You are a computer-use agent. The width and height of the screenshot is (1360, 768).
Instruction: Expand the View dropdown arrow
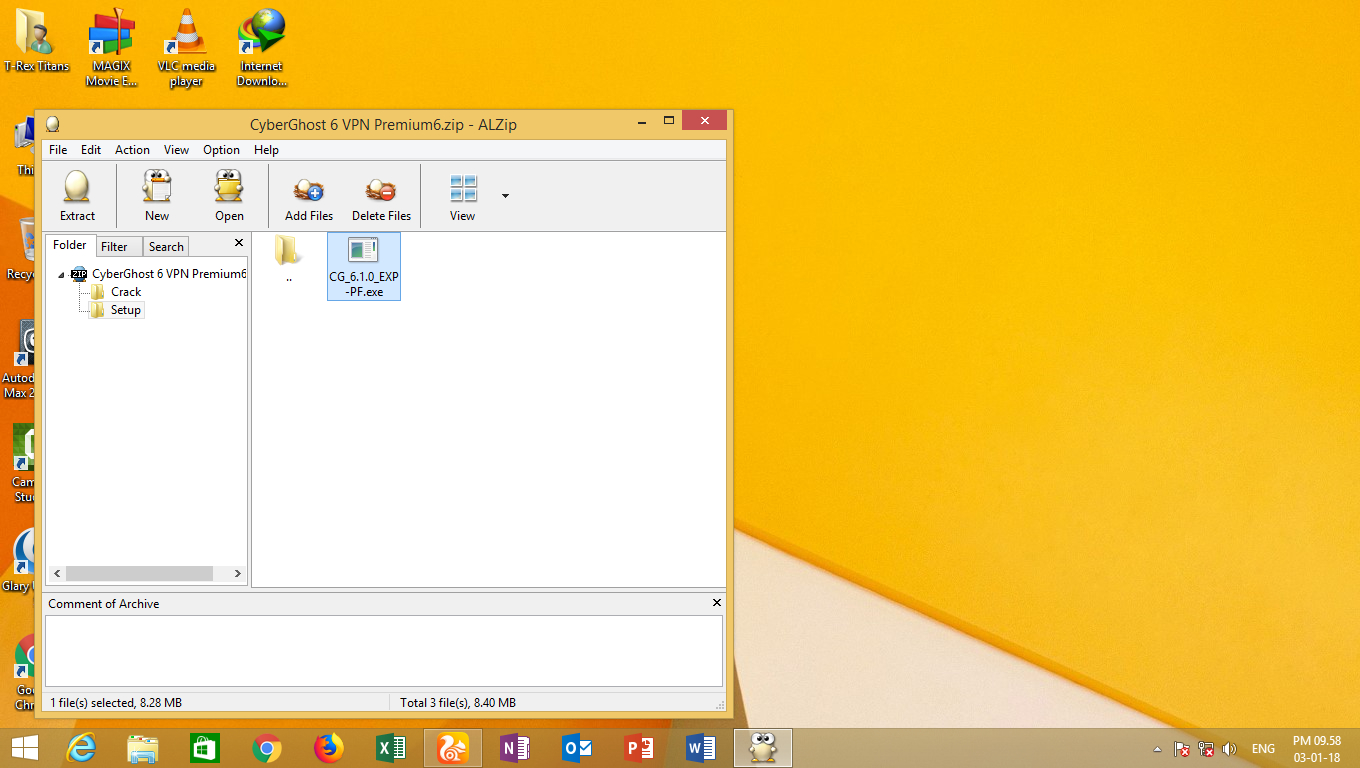[505, 196]
